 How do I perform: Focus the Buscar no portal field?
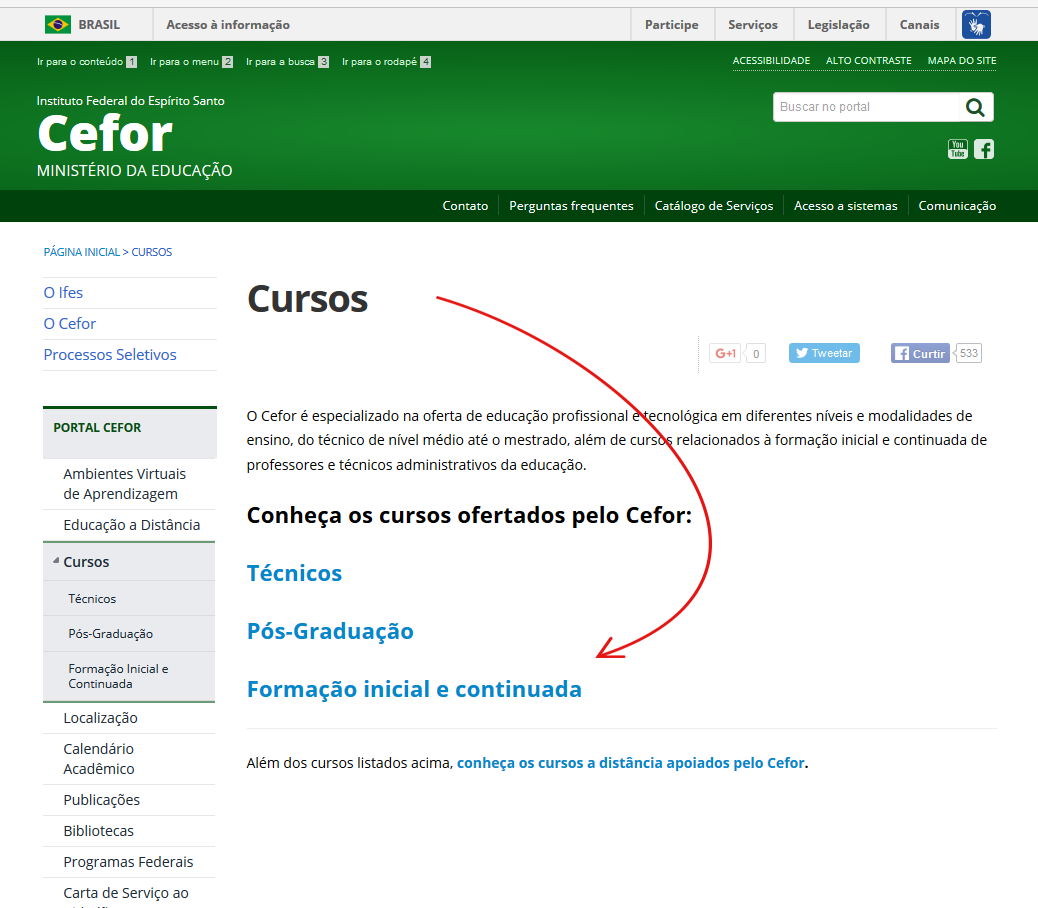[866, 107]
